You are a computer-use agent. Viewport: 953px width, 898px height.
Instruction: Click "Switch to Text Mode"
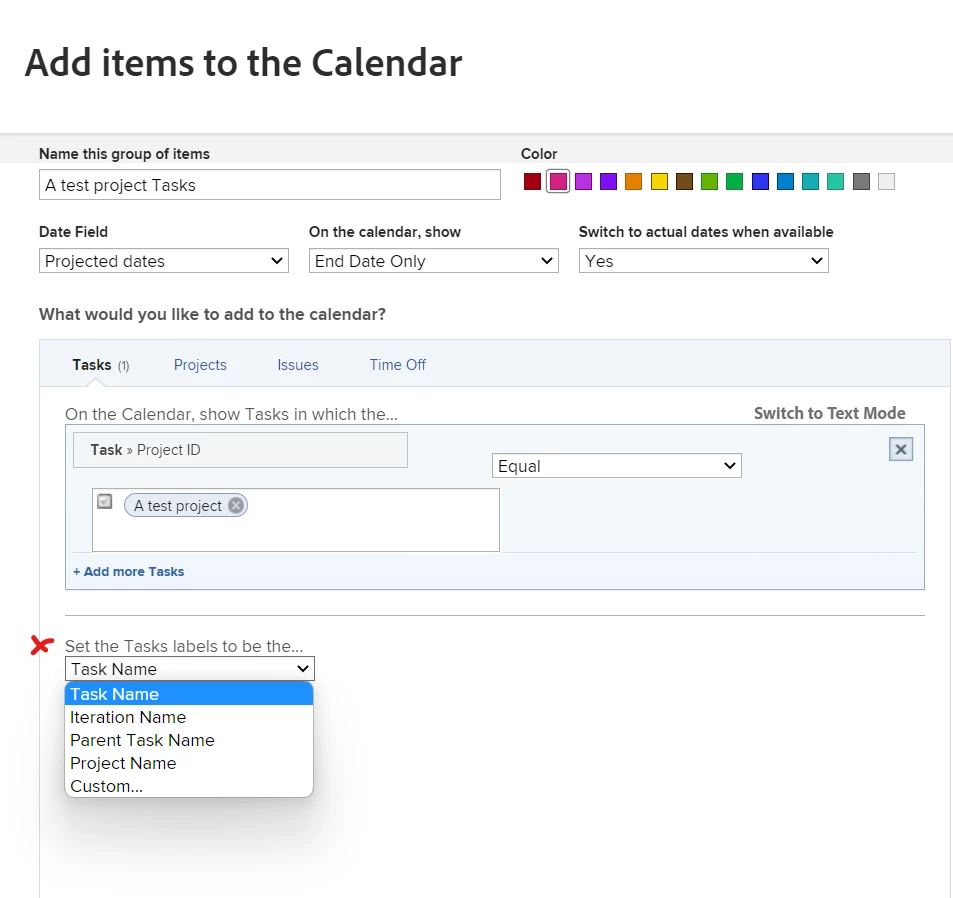tap(829, 413)
